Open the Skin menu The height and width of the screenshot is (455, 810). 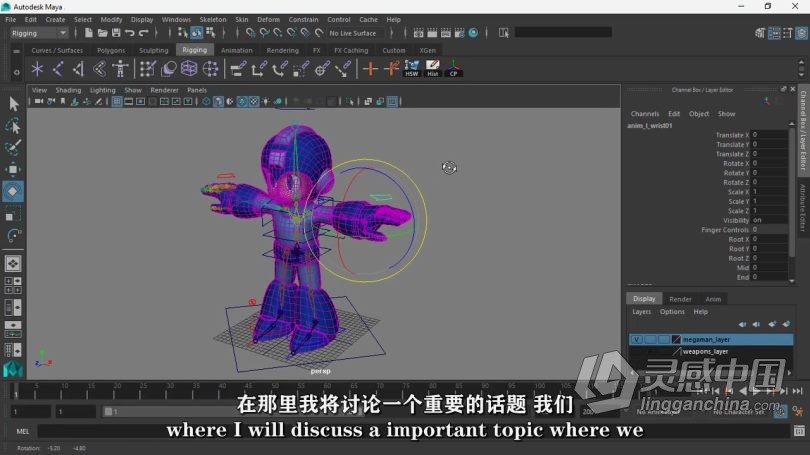242,20
